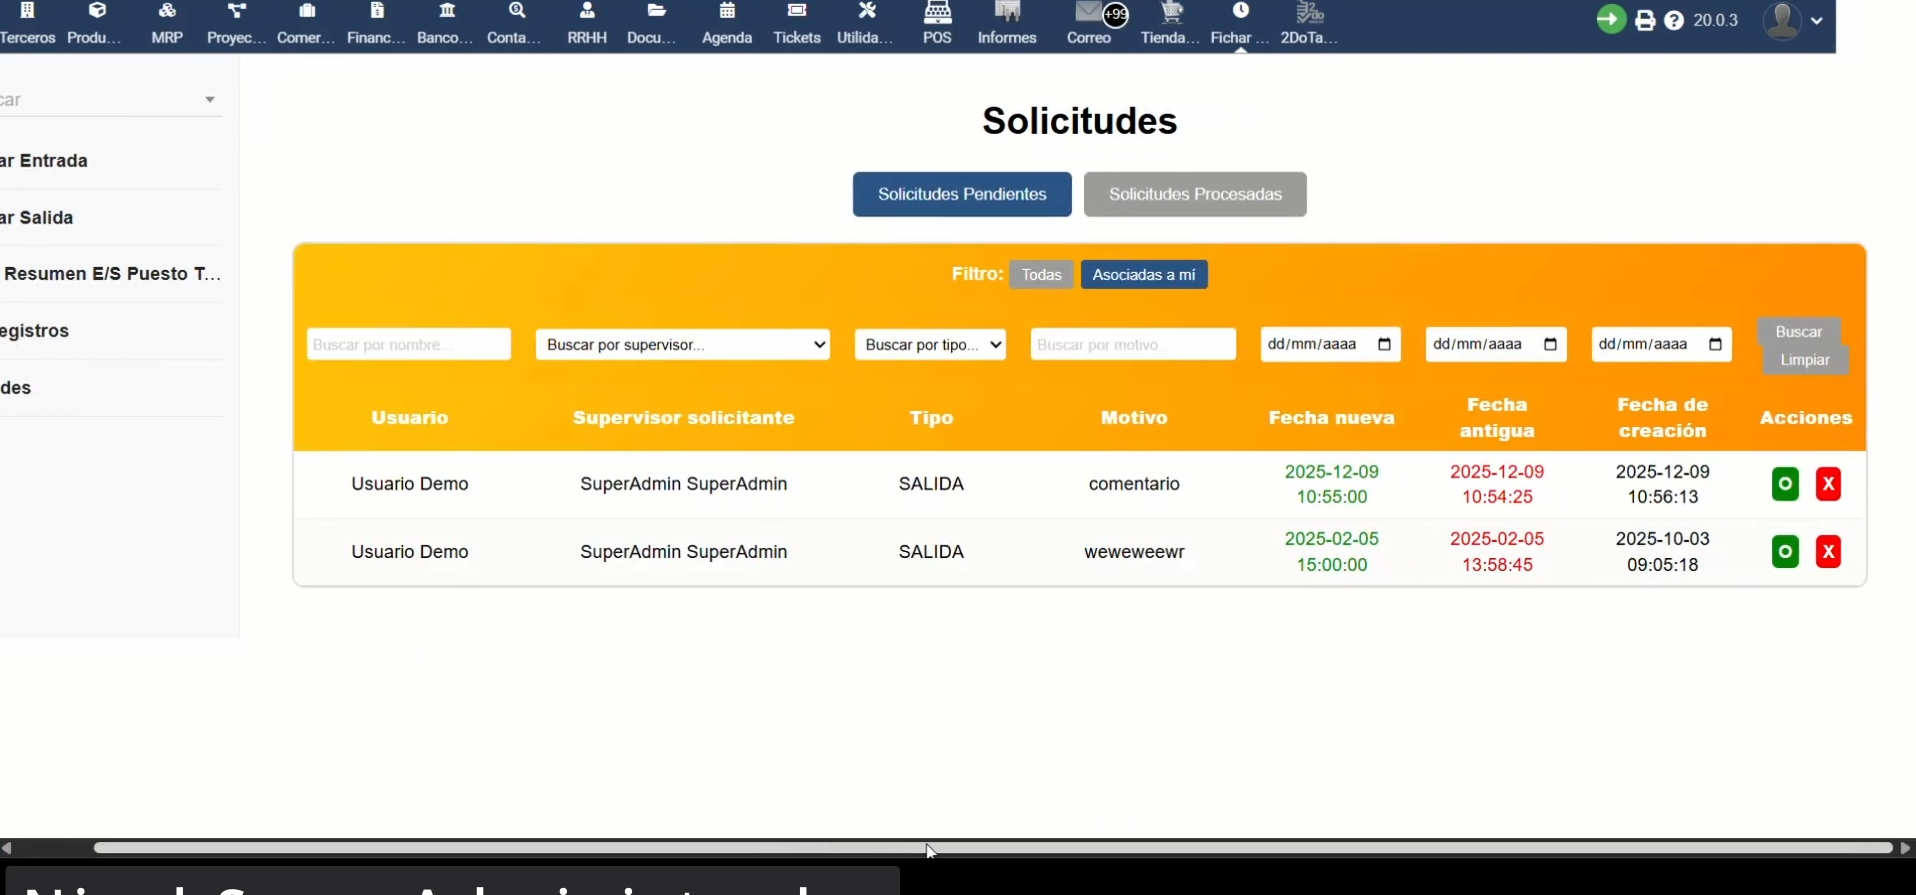Approve the 'comentario' request with green button
This screenshot has width=1916, height=895.
click(x=1785, y=484)
